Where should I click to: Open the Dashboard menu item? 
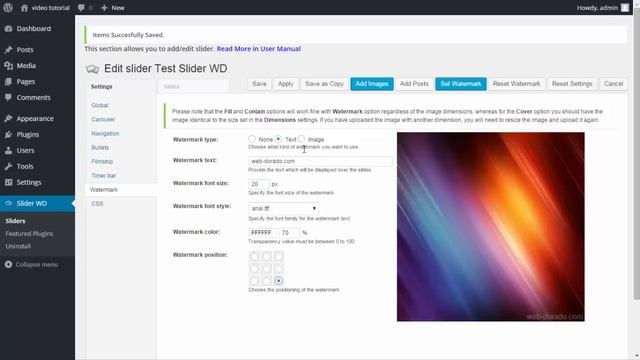37,29
